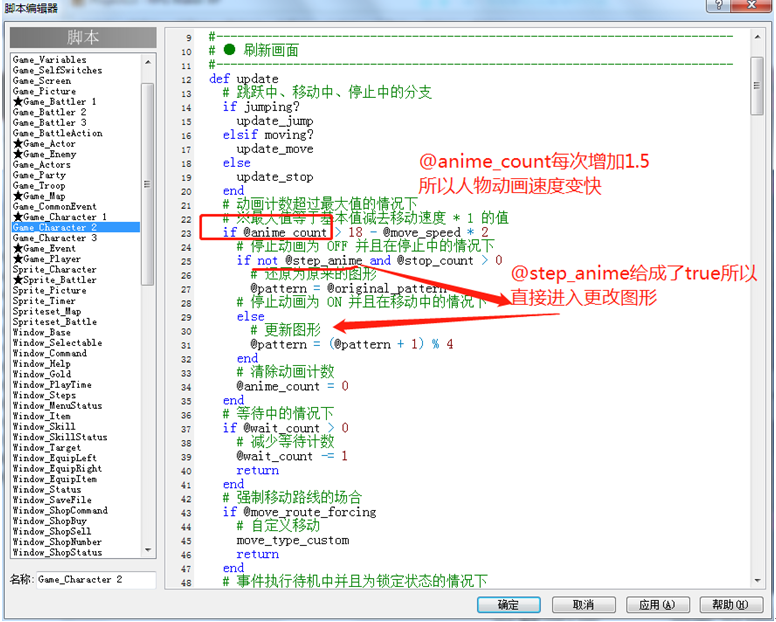Select Window_EquipItem script
The width and height of the screenshot is (776, 622).
pyautogui.click(x=54, y=479)
